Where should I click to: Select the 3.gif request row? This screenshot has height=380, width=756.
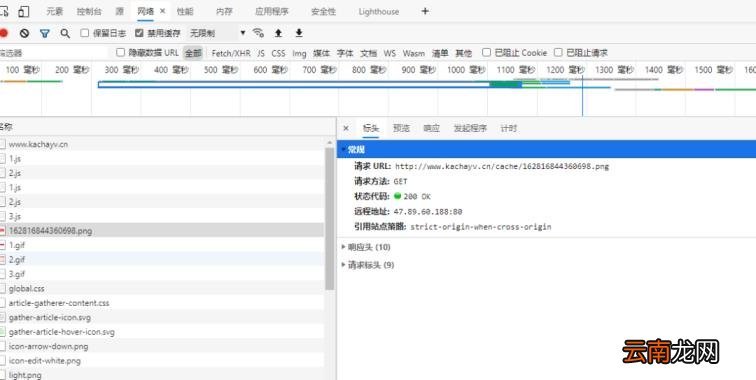[162, 274]
